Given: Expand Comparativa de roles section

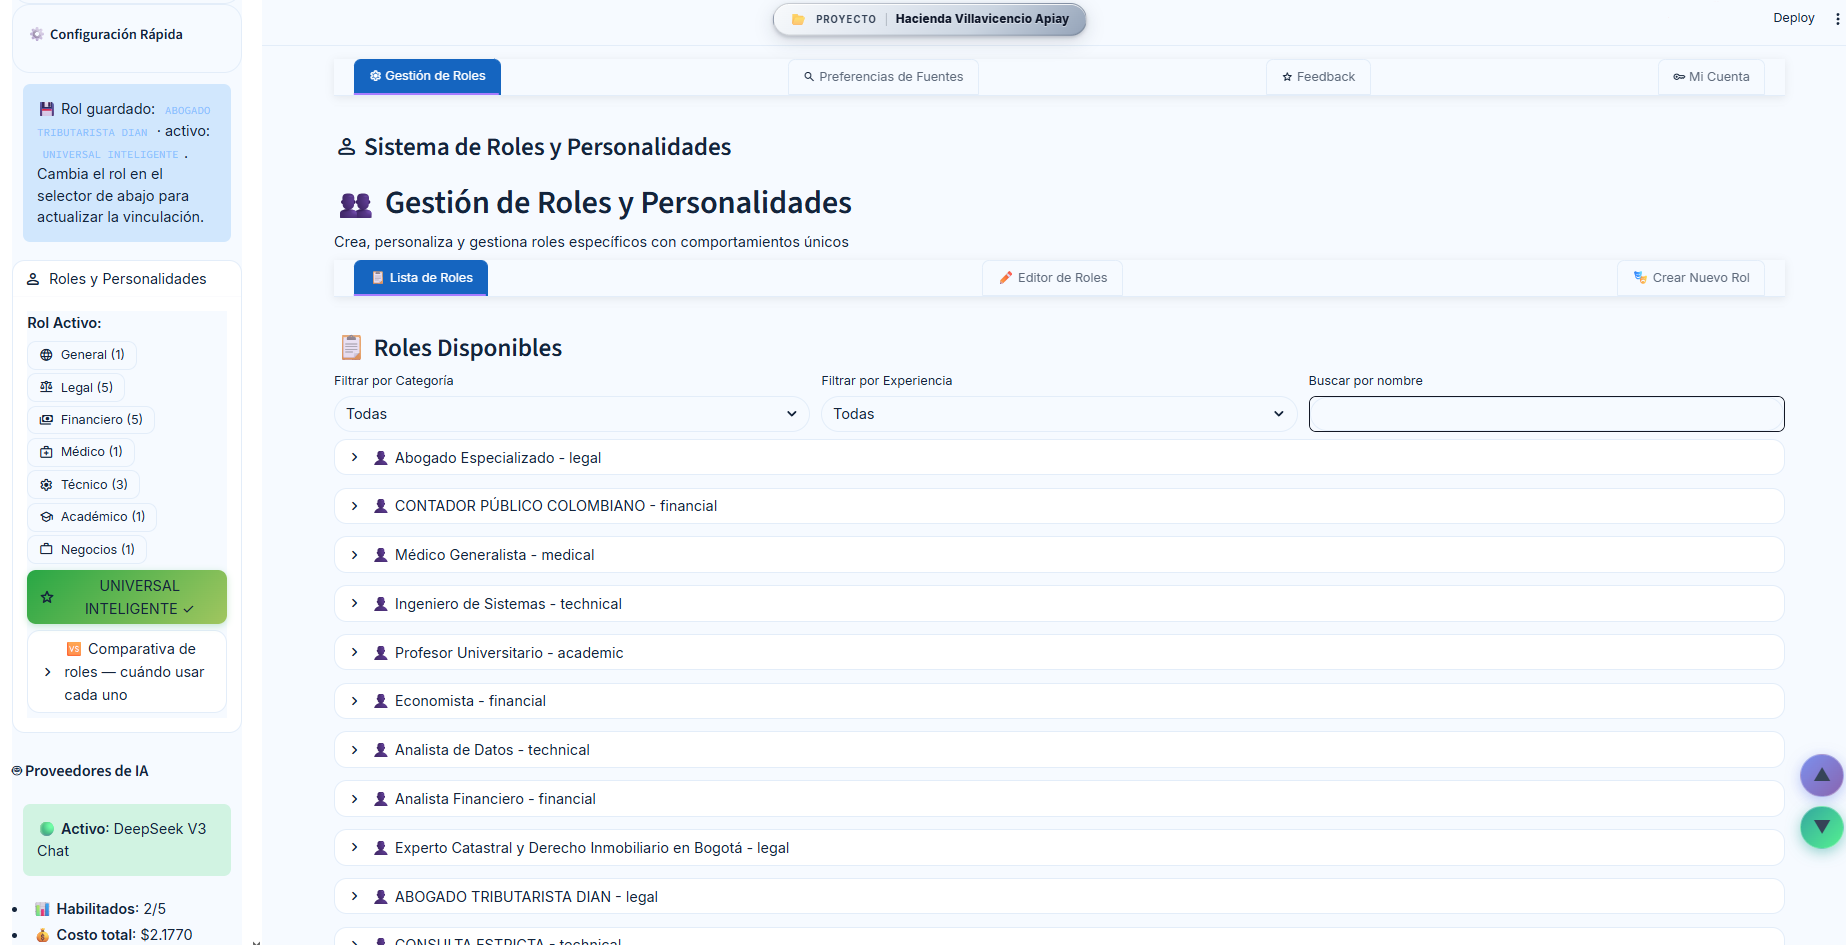Looking at the screenshot, I should point(127,672).
